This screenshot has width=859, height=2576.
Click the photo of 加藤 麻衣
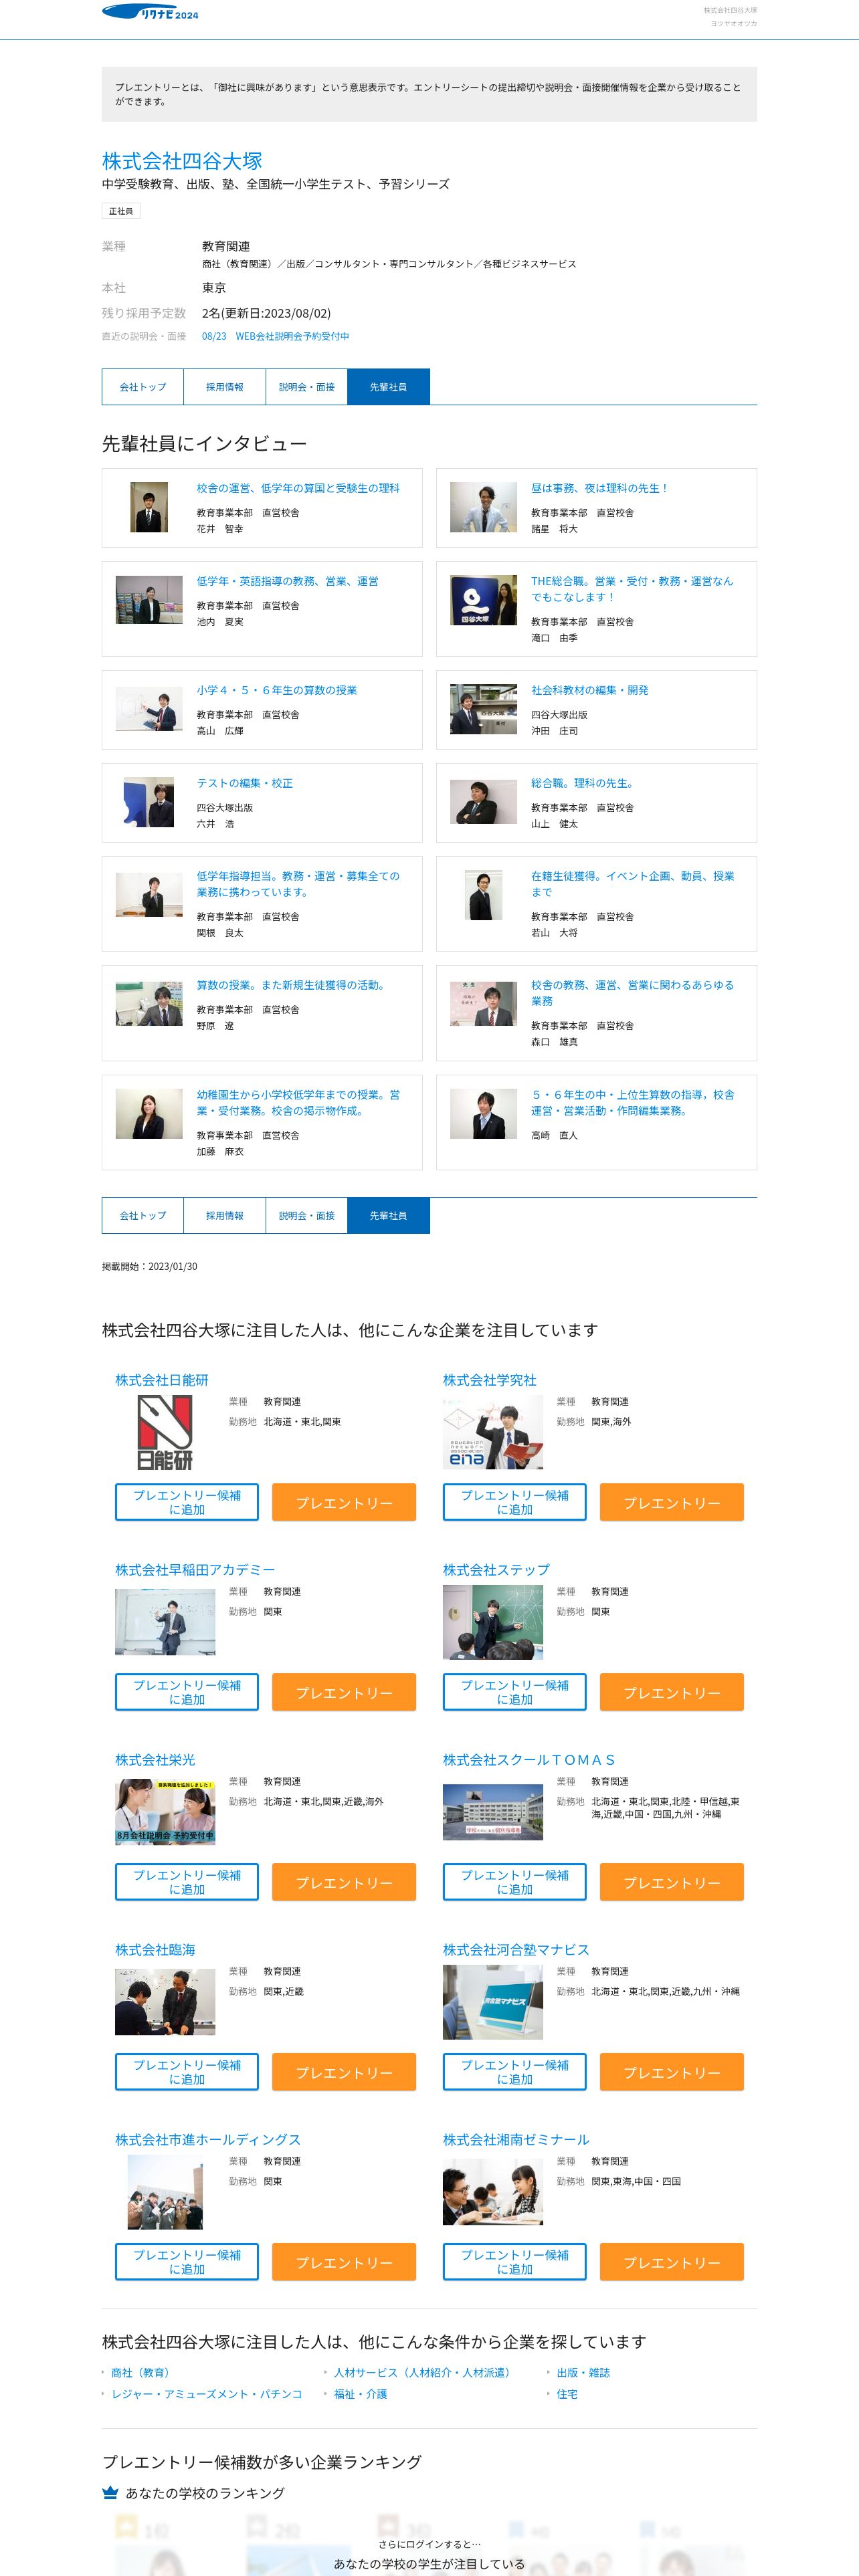(x=149, y=1113)
